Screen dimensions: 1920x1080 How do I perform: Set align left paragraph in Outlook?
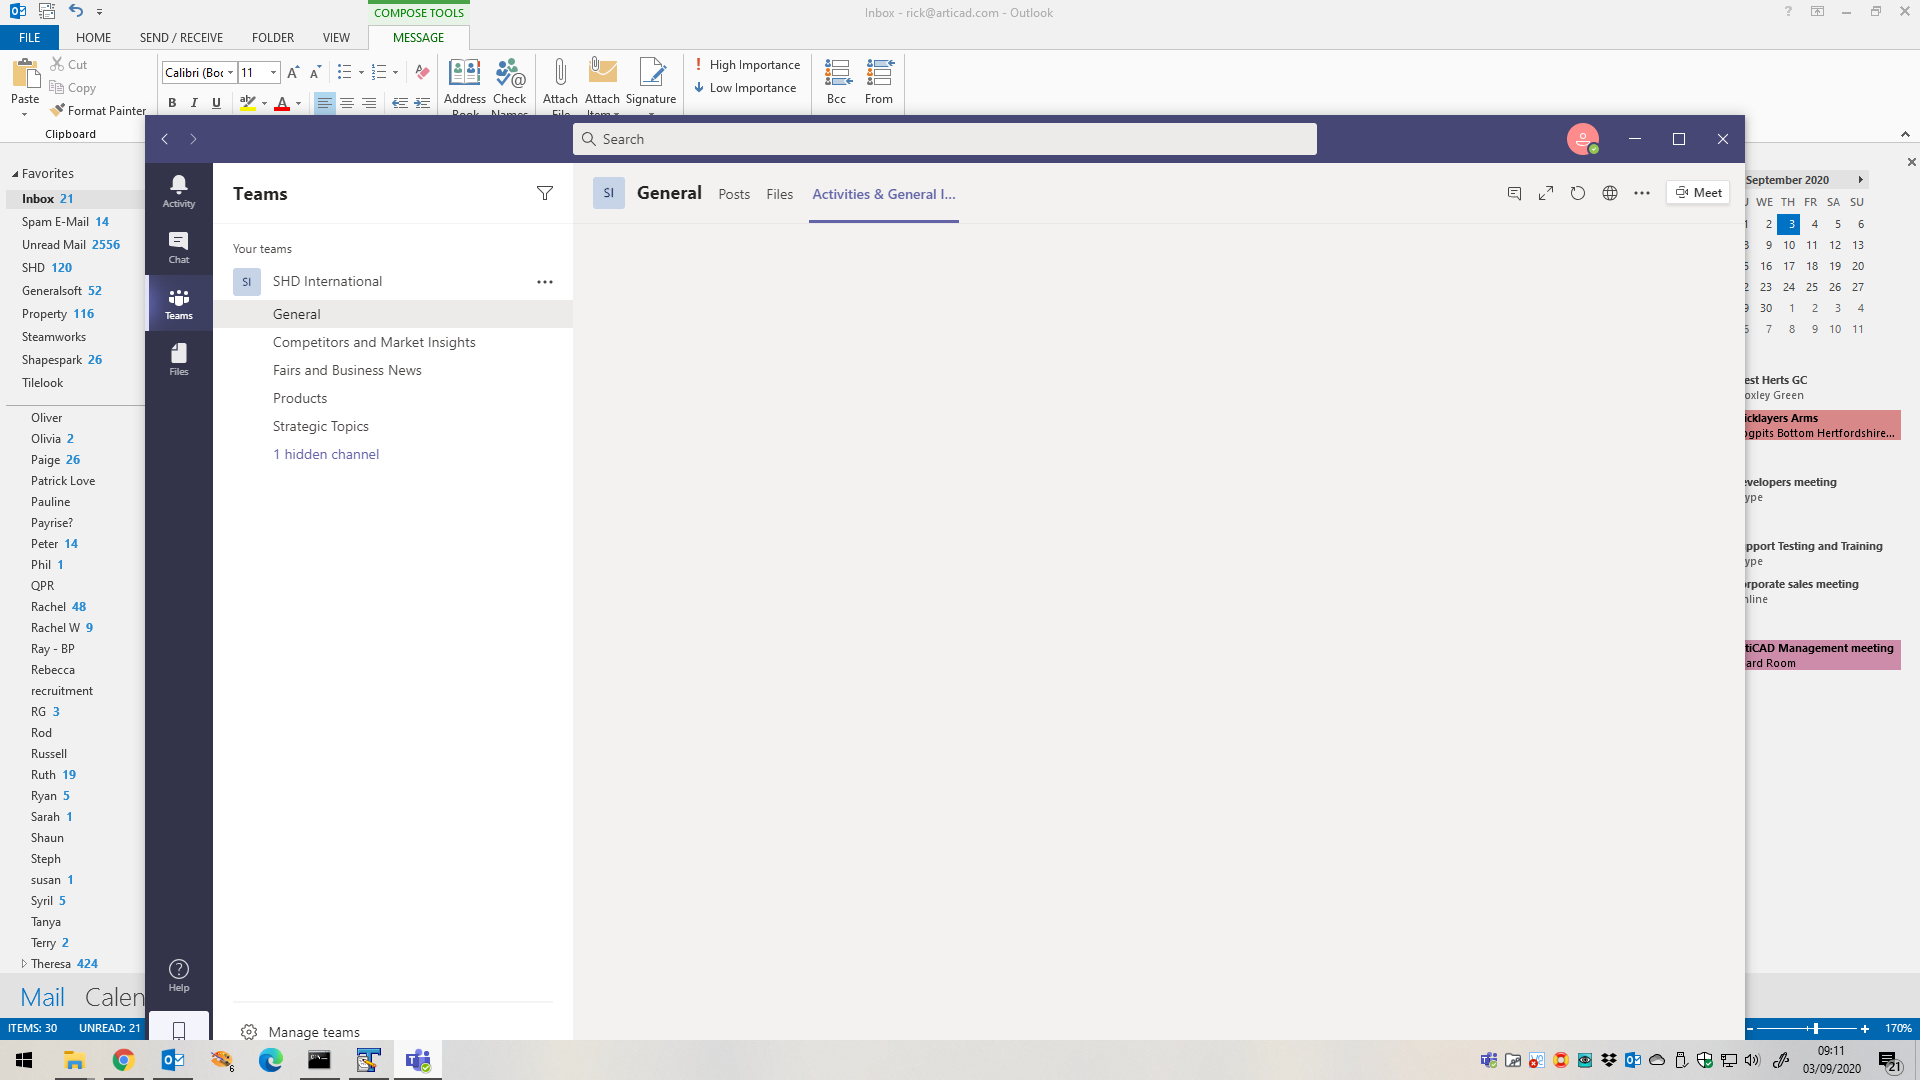325,103
